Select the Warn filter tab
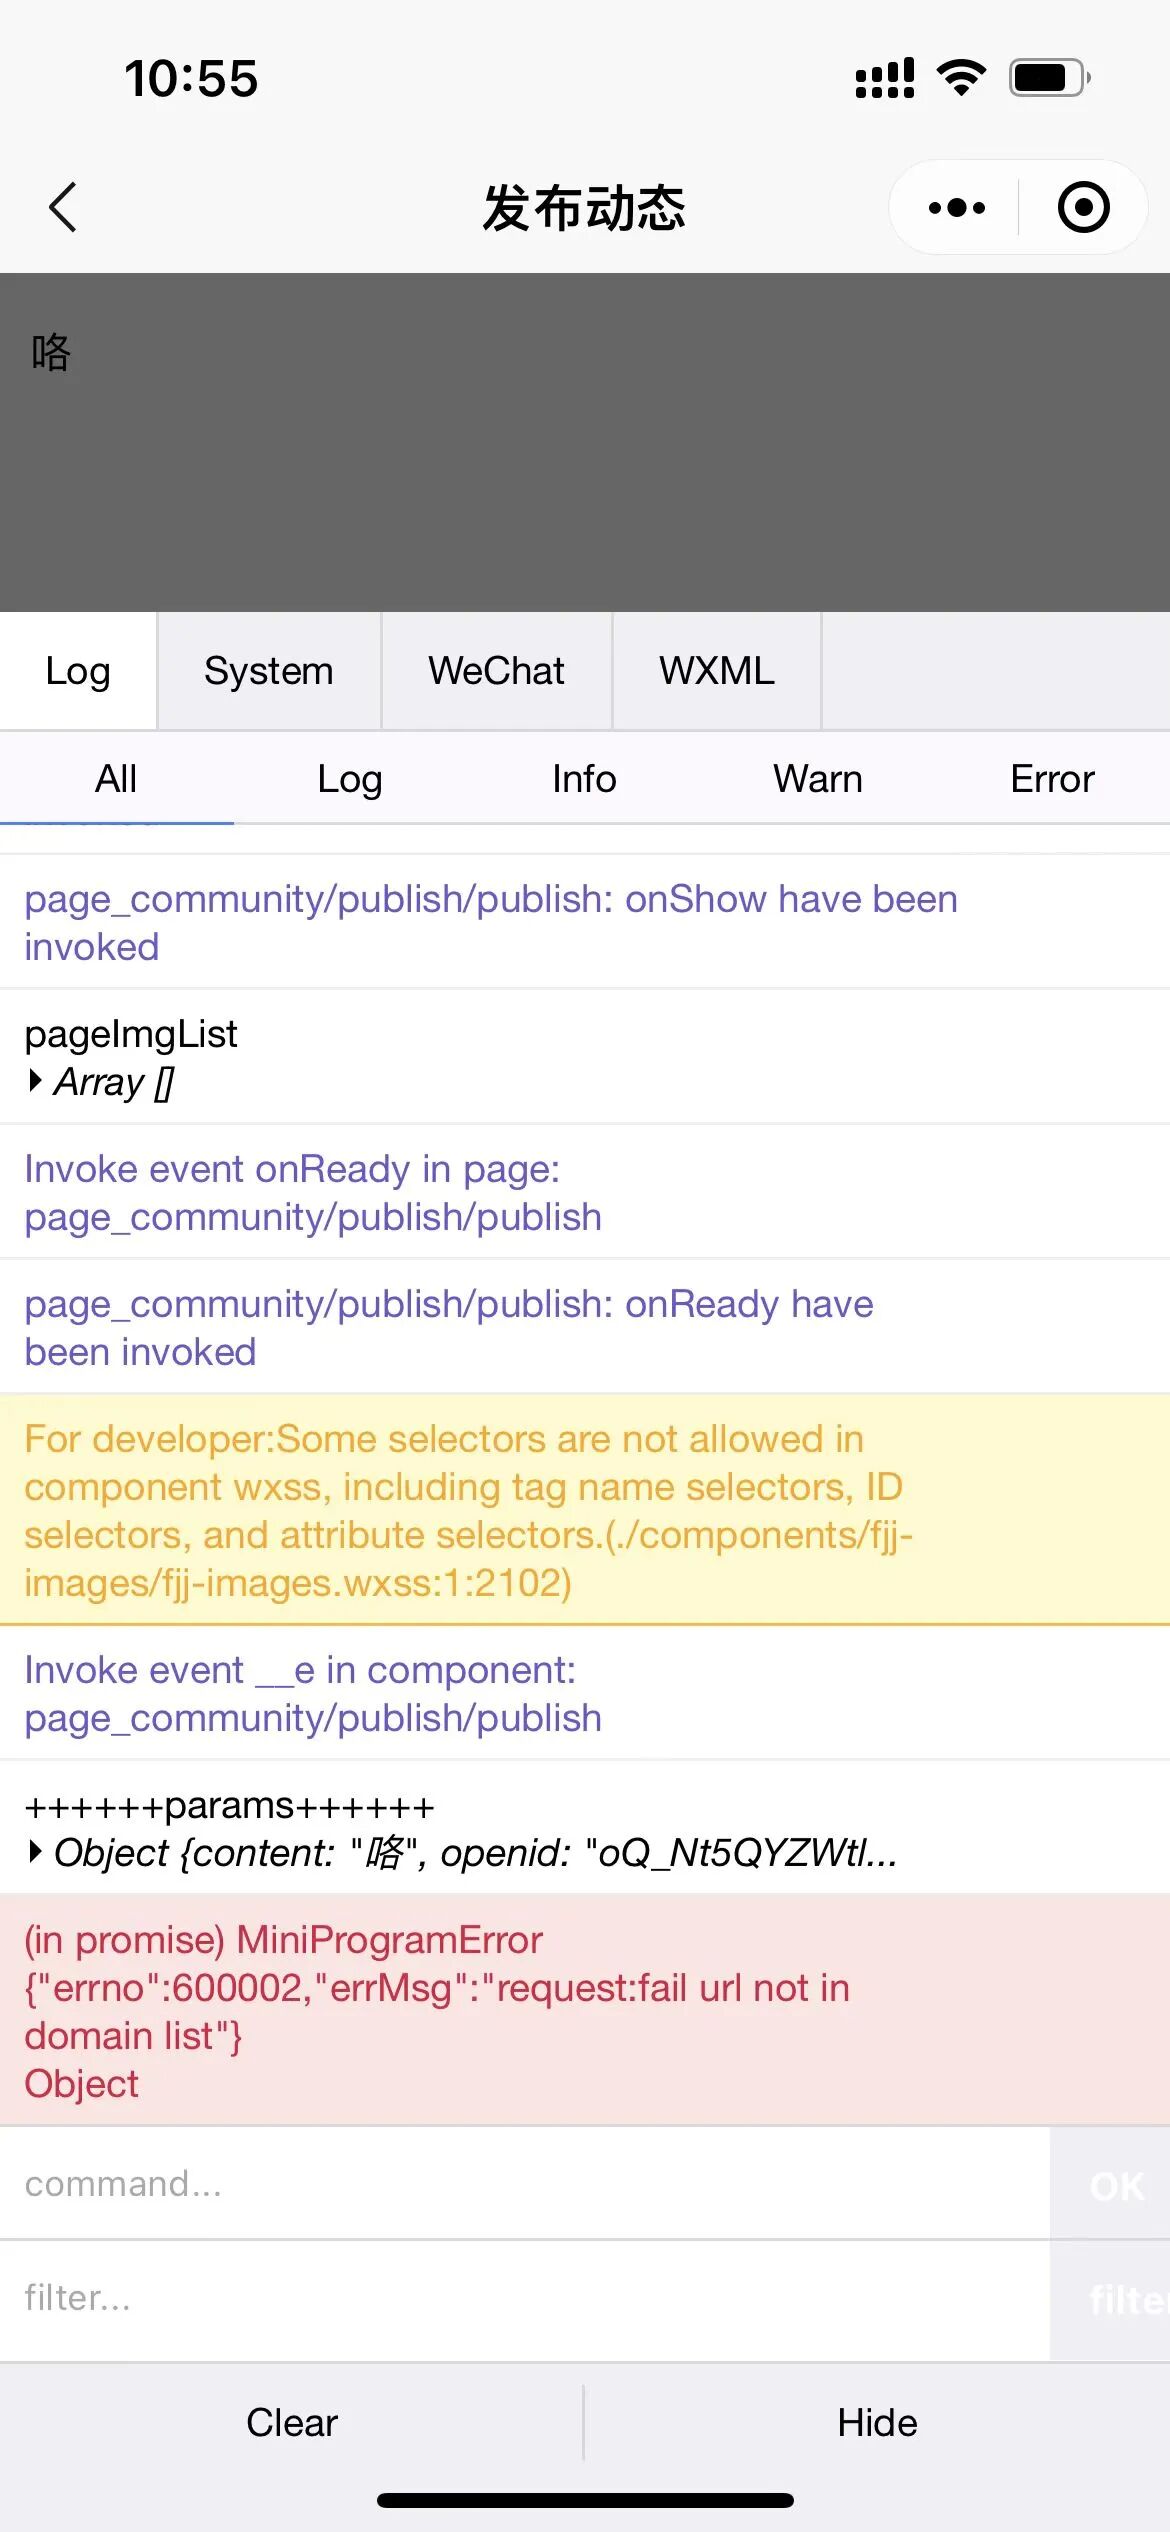The width and height of the screenshot is (1170, 2532). [818, 779]
